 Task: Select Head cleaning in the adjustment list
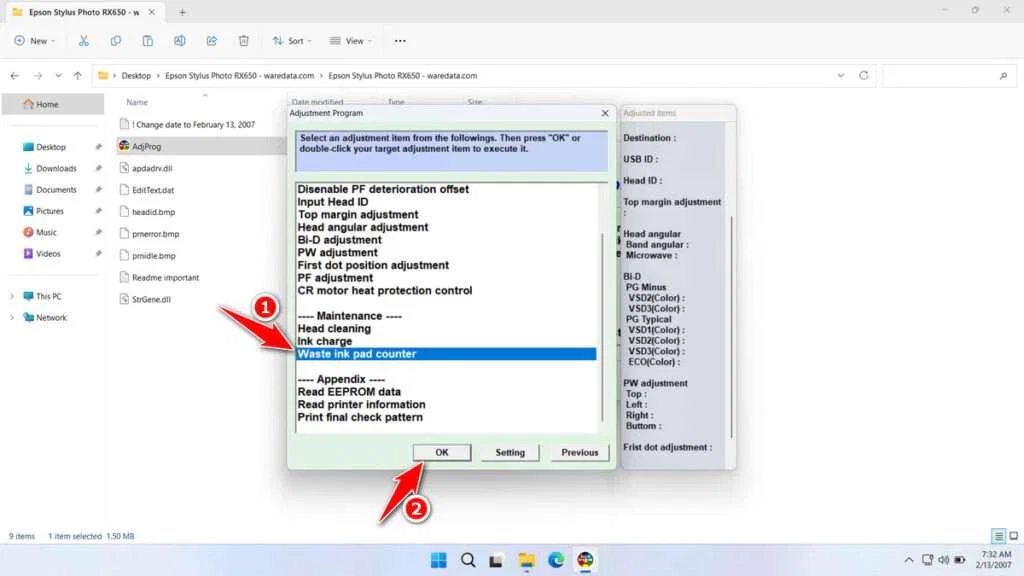333,328
